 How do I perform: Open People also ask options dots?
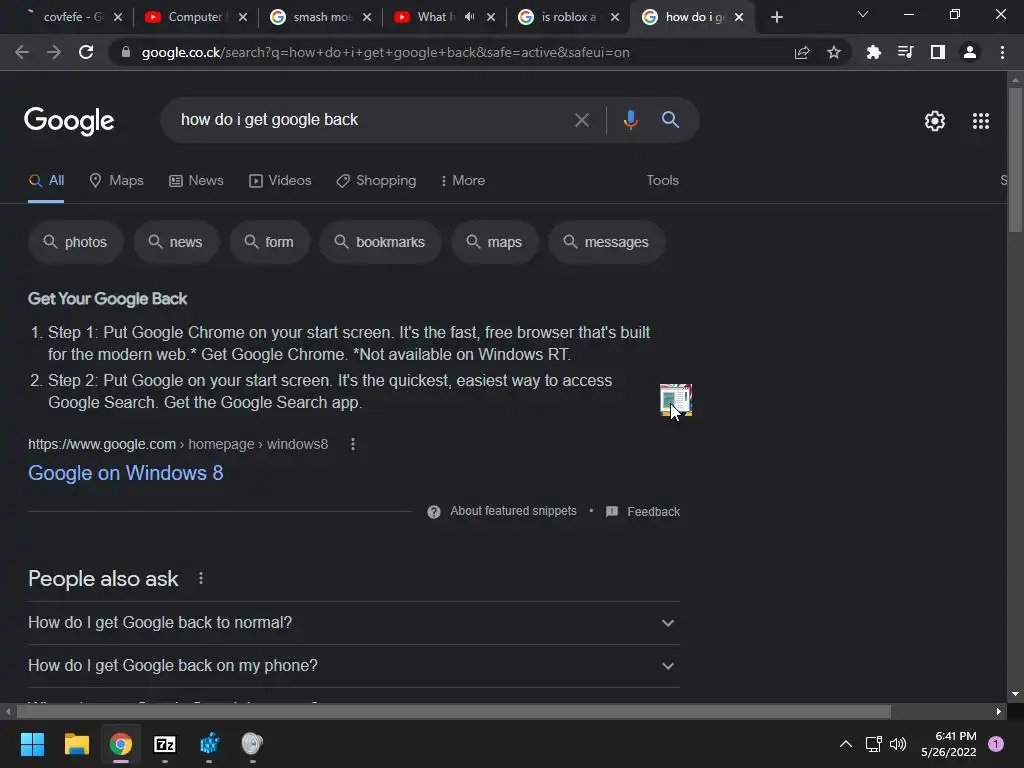tap(200, 578)
